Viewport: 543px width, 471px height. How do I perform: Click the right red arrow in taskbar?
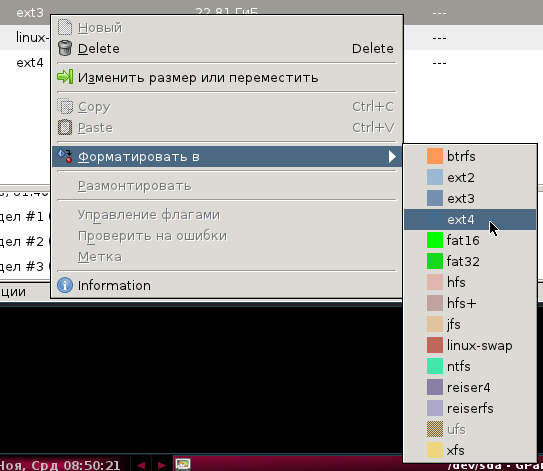pyautogui.click(x=161, y=465)
